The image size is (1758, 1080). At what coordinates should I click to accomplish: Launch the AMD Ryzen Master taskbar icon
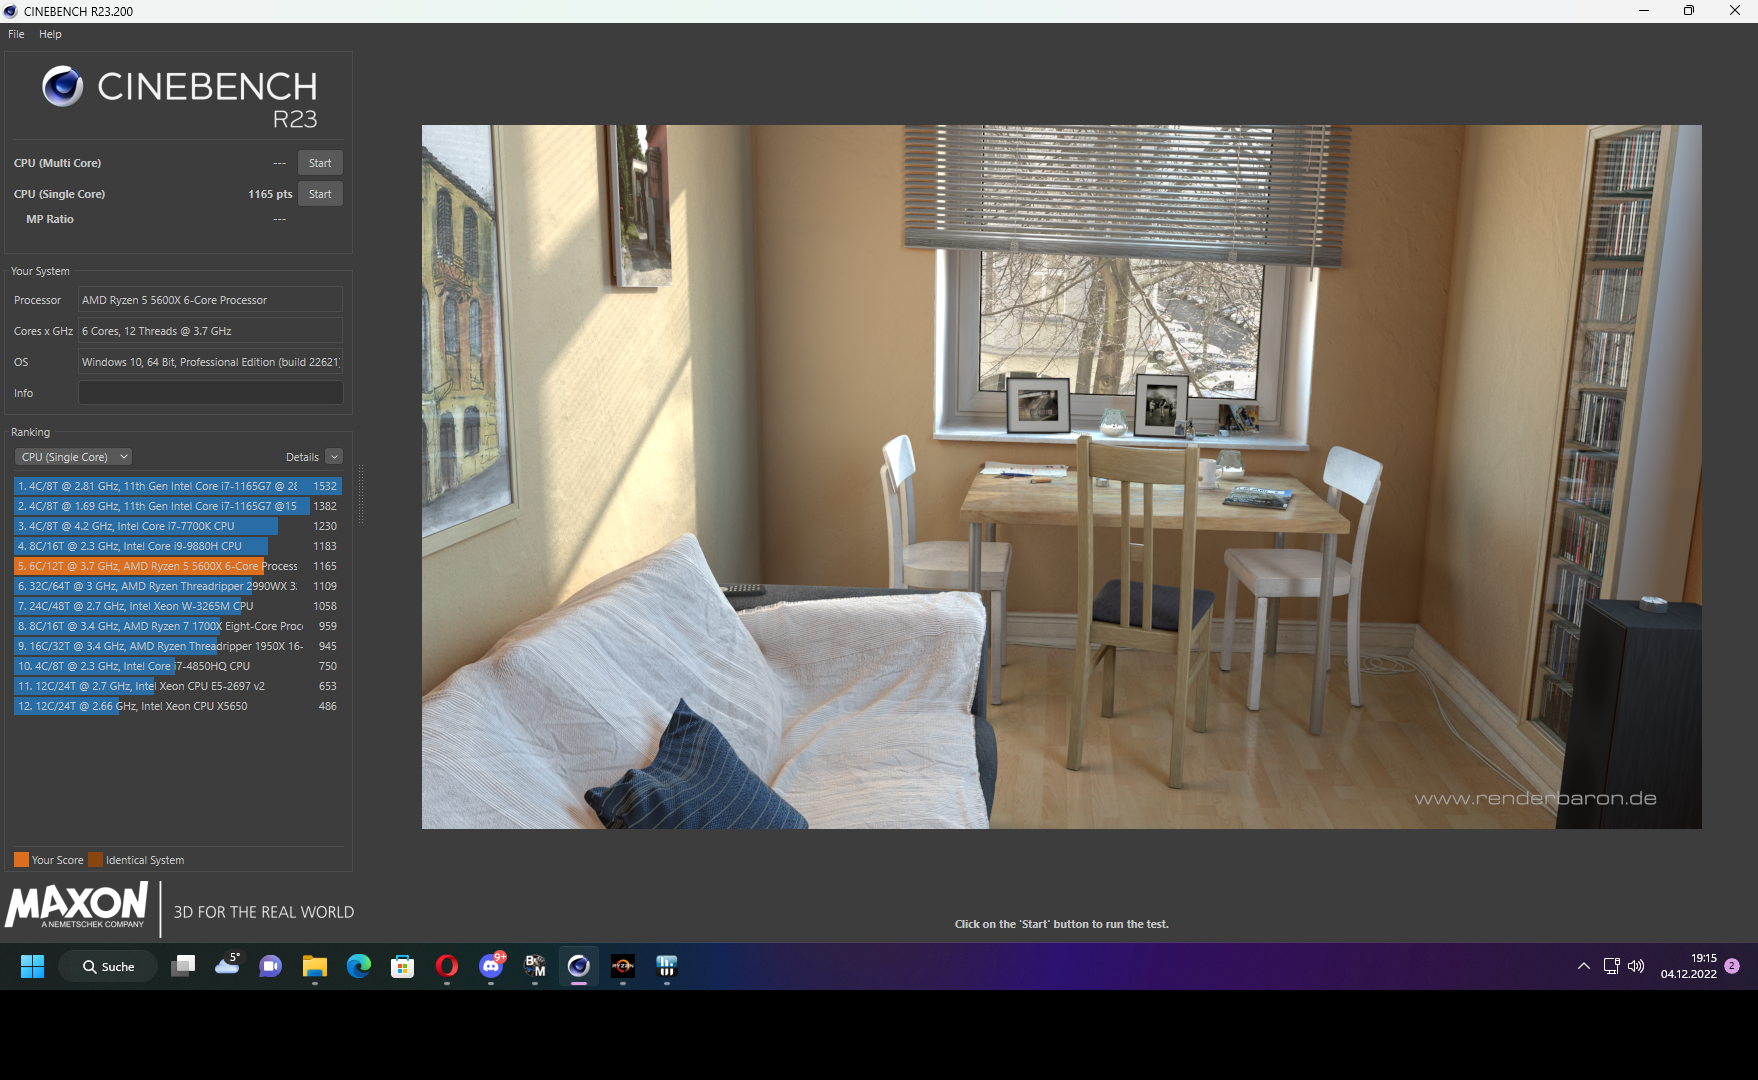[x=623, y=966]
